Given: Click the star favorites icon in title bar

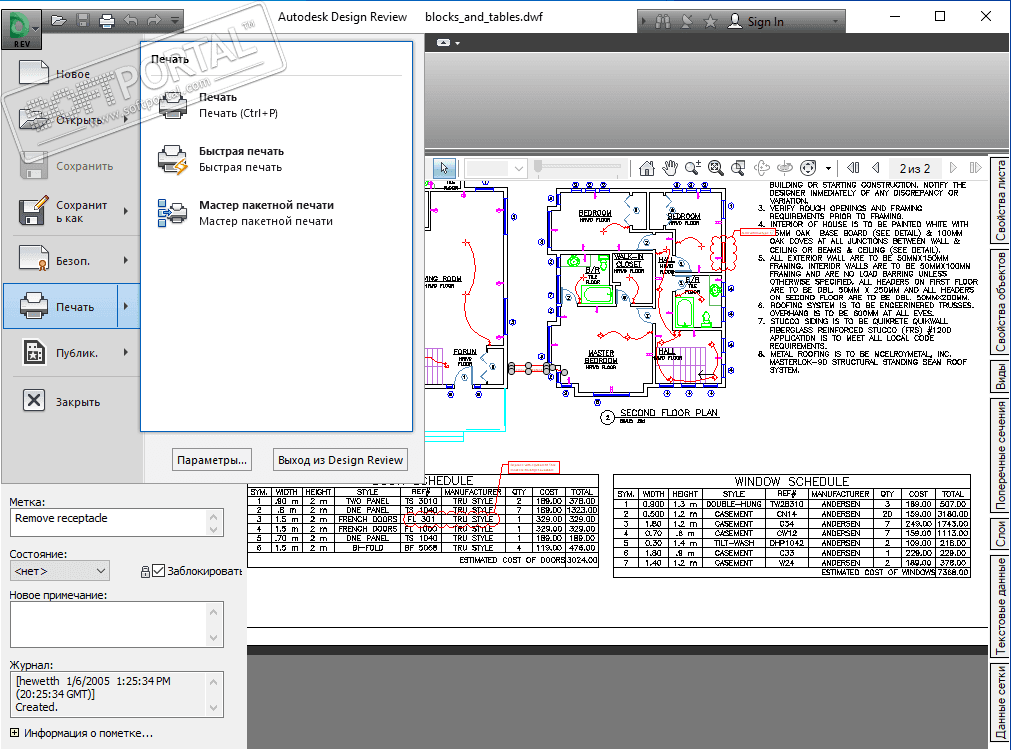Looking at the screenshot, I should 710,22.
